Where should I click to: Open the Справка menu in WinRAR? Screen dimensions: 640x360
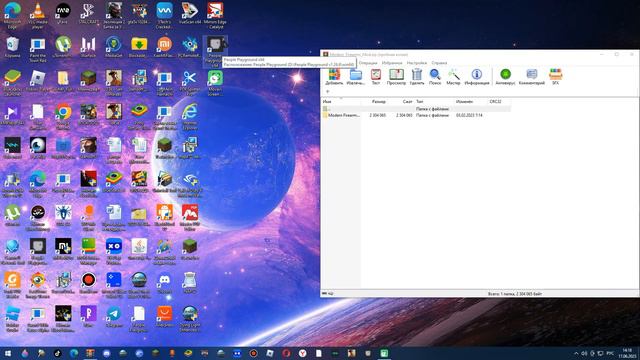tap(439, 63)
